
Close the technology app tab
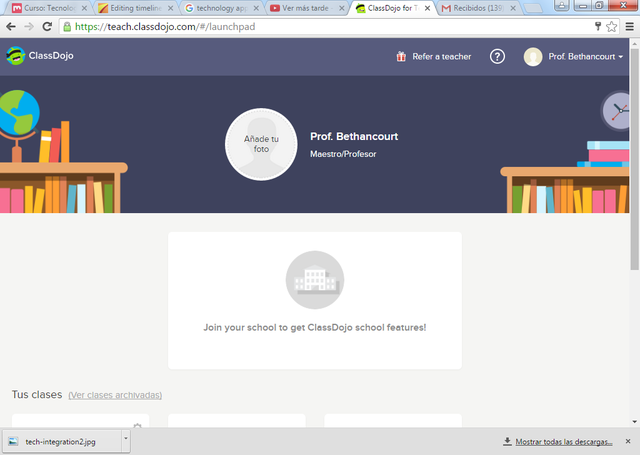pos(256,8)
